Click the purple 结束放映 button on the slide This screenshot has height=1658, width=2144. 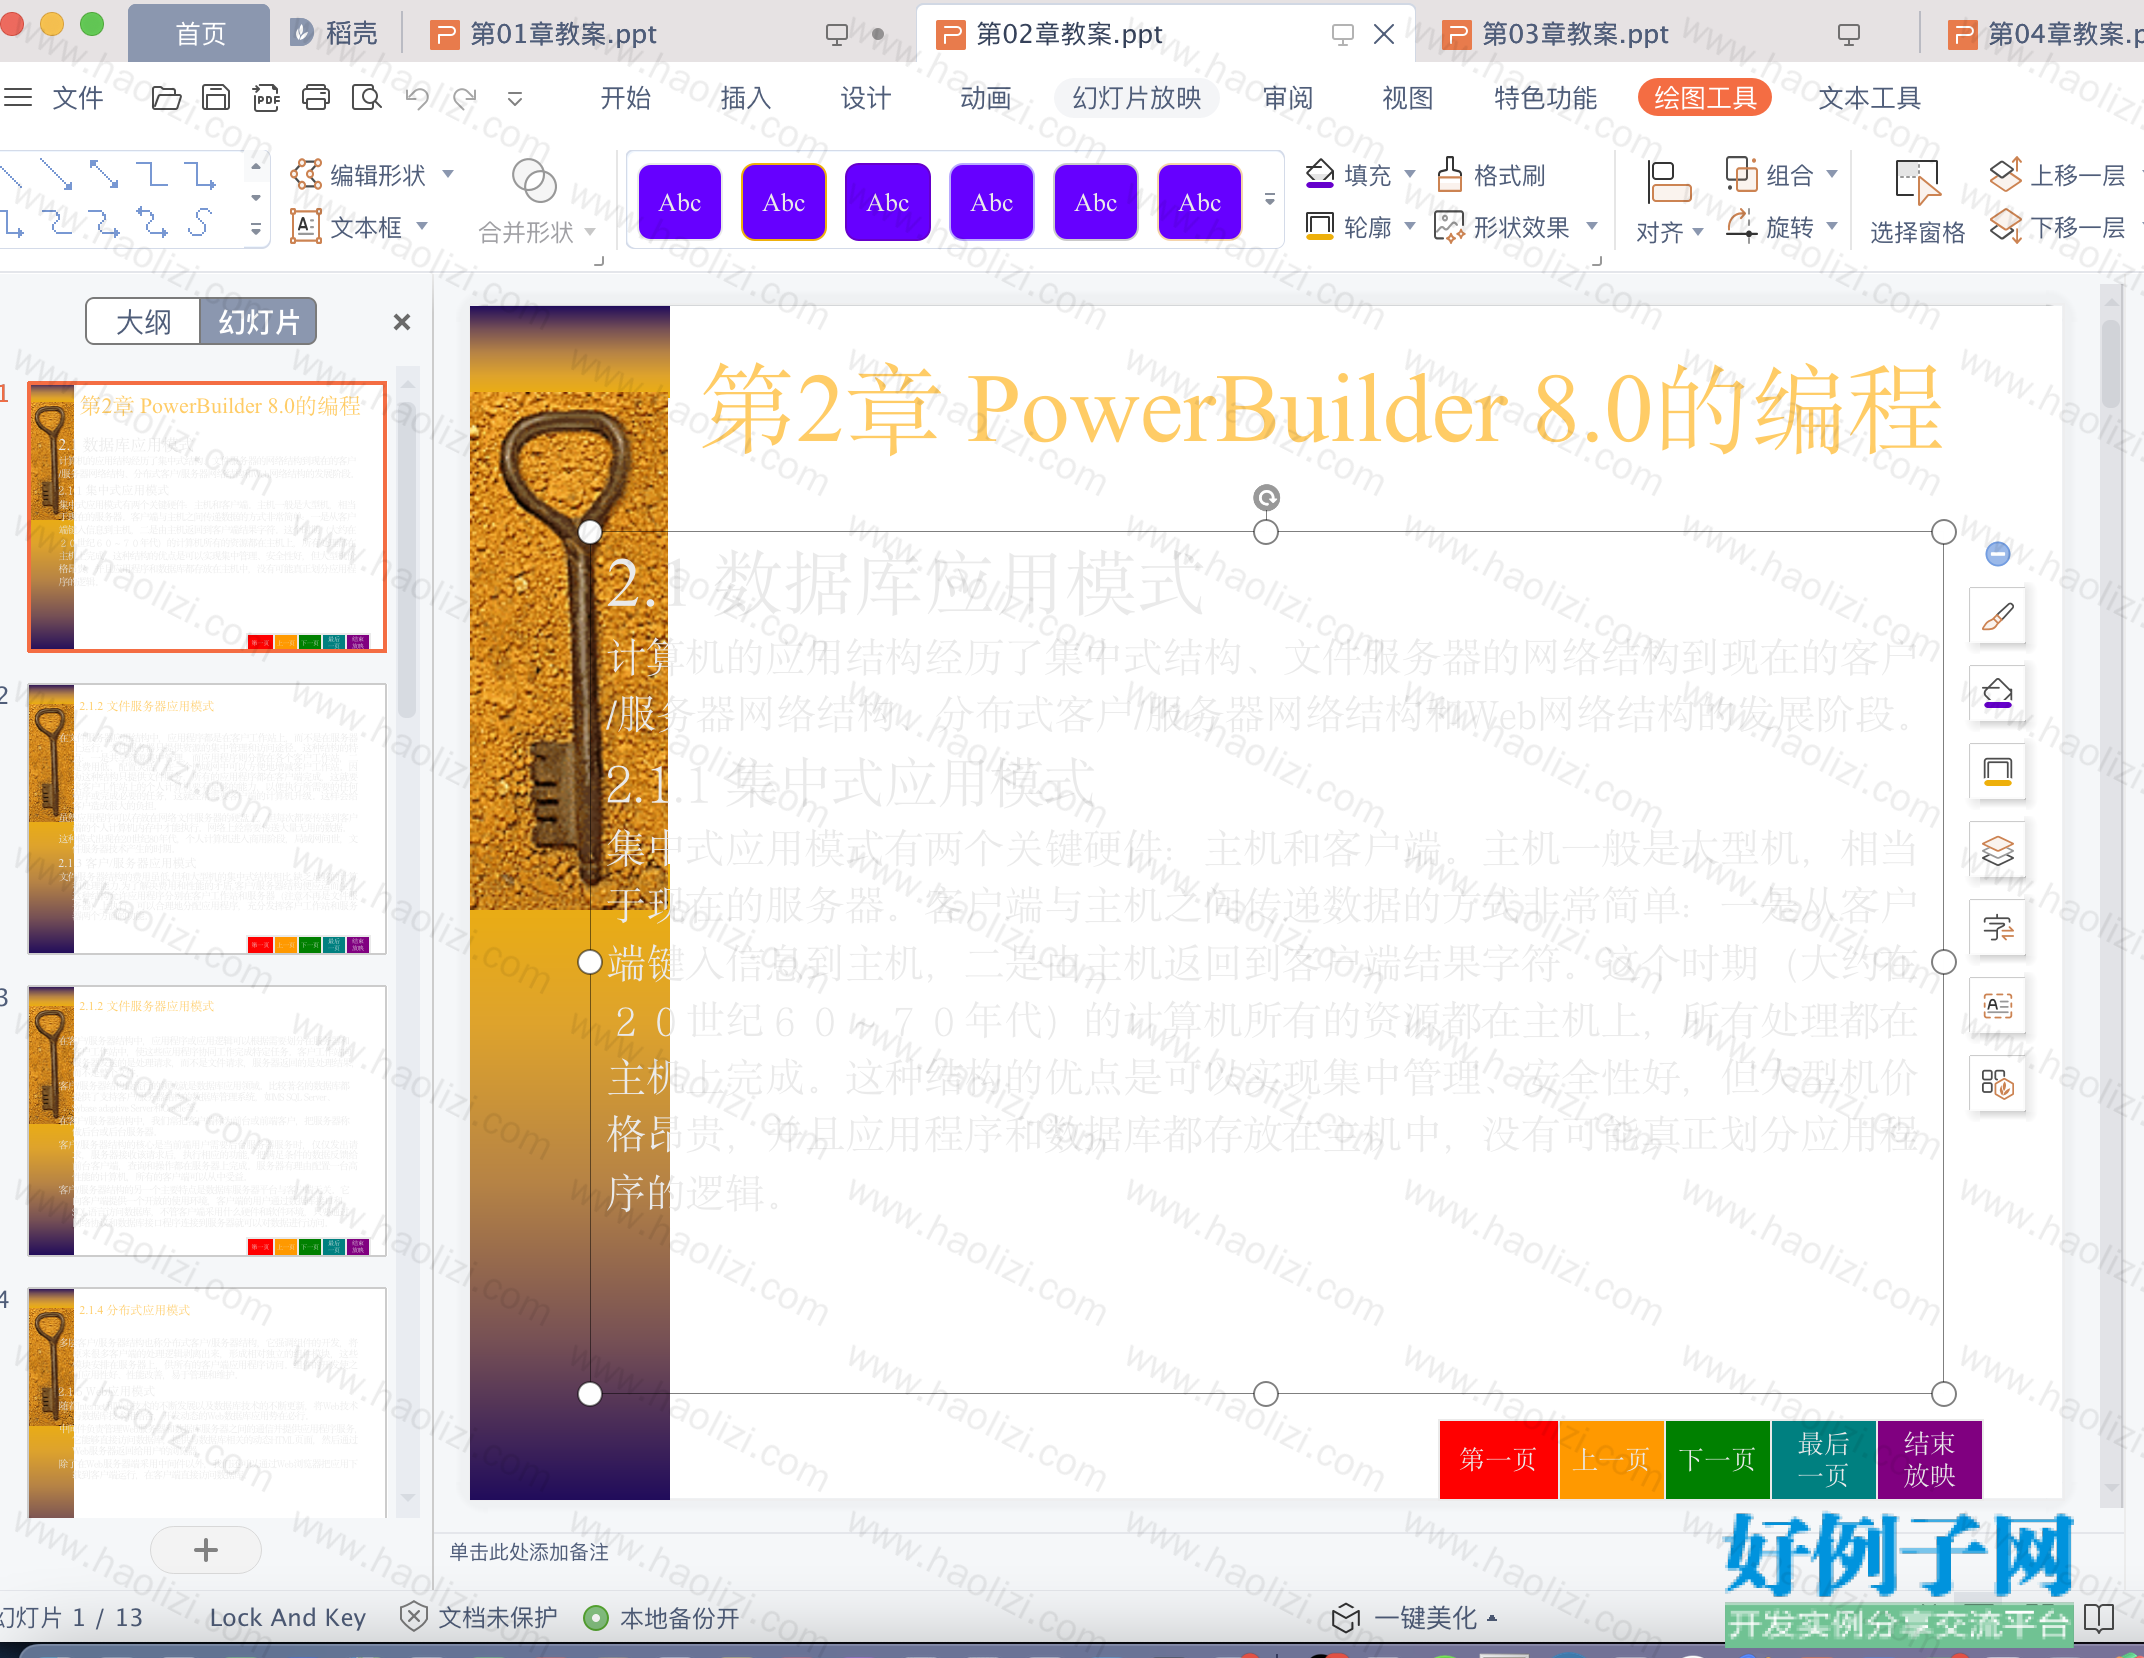click(1929, 1459)
